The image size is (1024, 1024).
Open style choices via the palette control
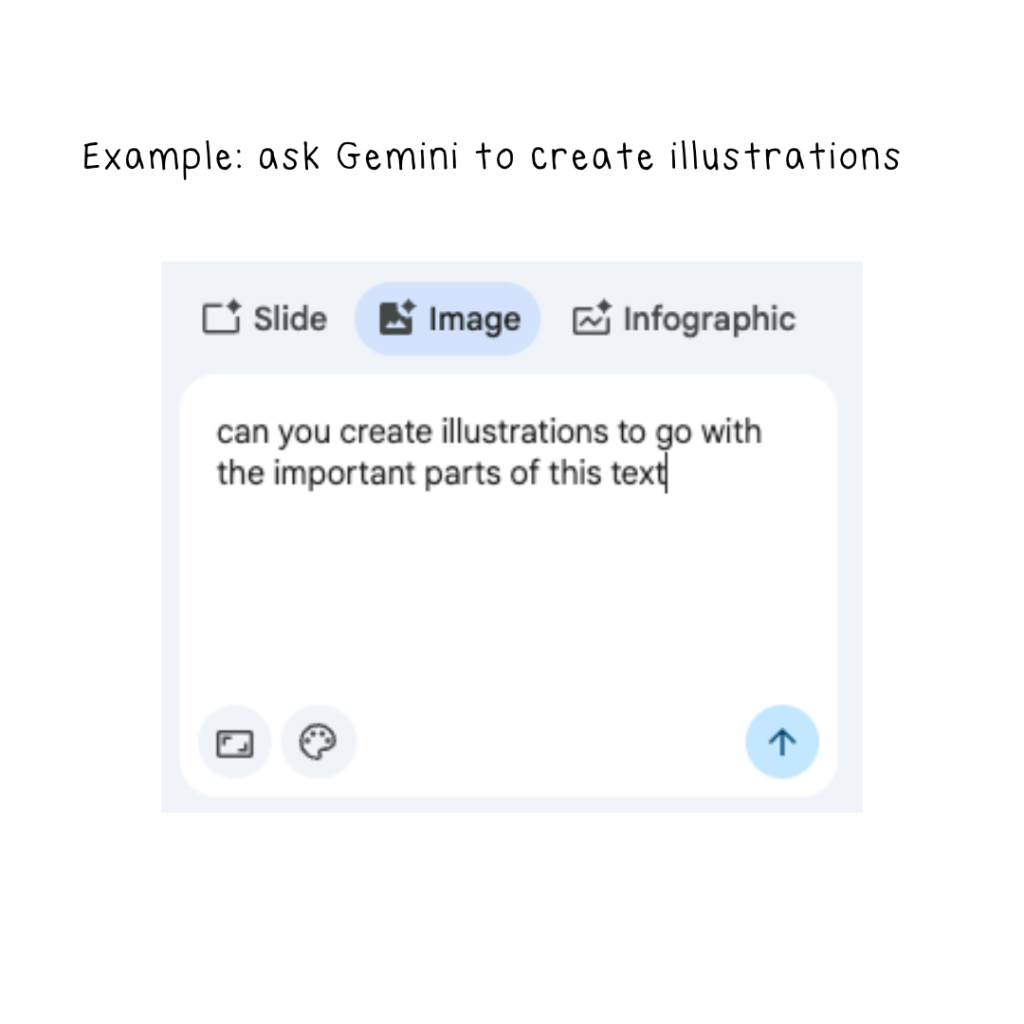click(x=318, y=742)
